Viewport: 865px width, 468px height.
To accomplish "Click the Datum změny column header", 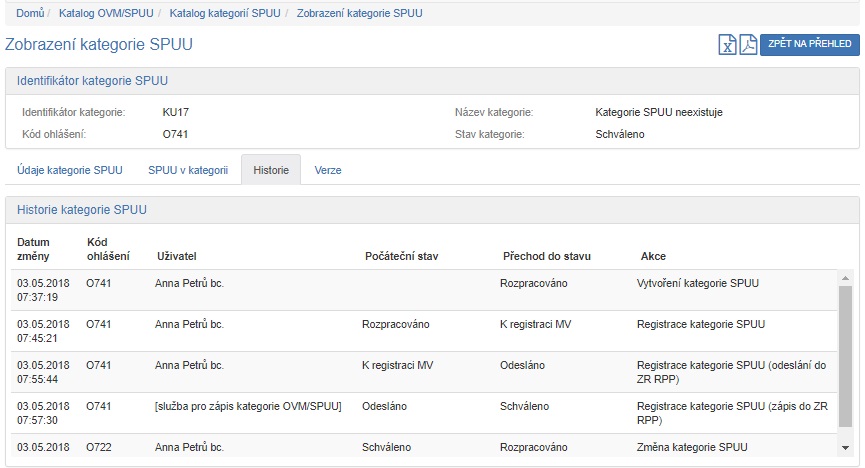I will 34,250.
